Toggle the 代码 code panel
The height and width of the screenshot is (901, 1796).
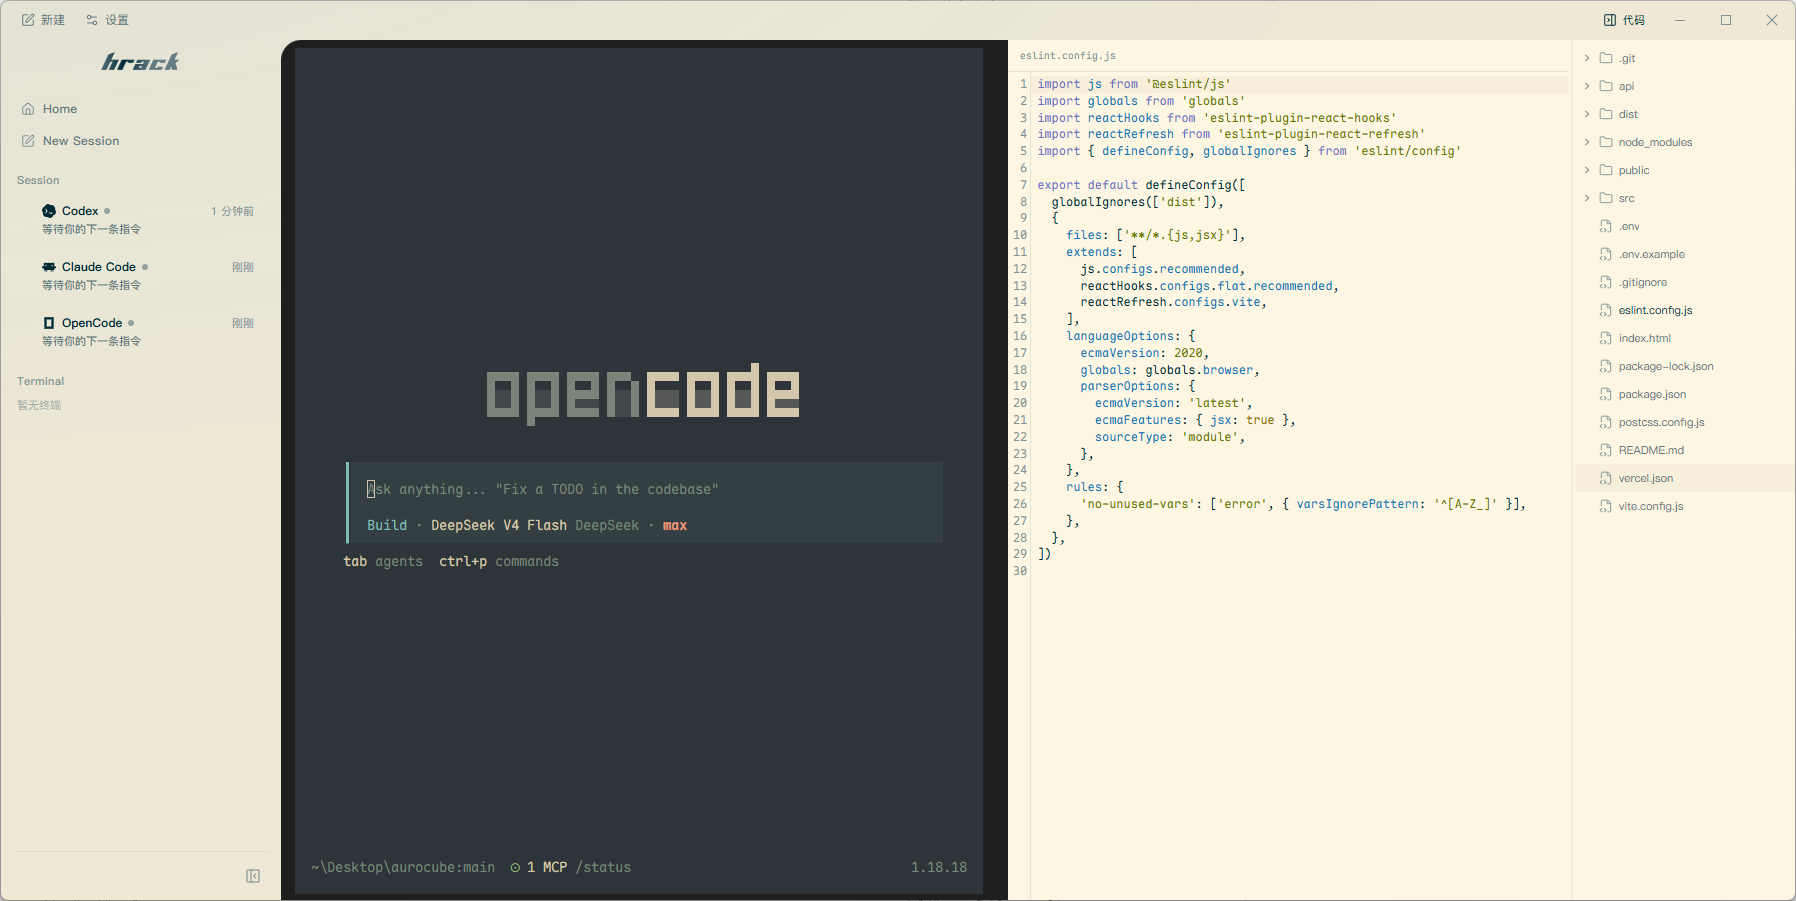1624,20
